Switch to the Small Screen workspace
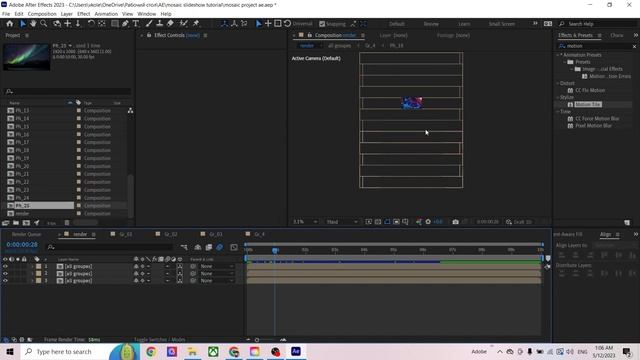Viewport: 640px width, 360px height. [x=502, y=24]
